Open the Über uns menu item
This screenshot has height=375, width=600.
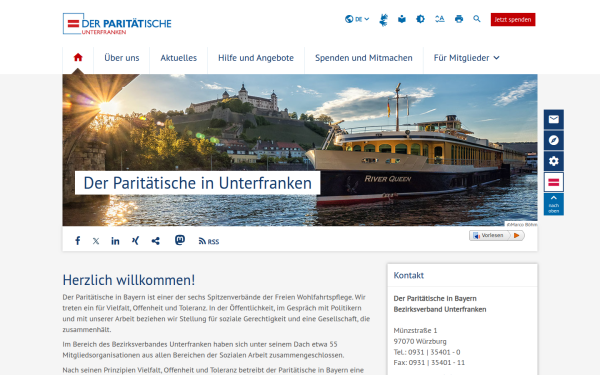[122, 58]
